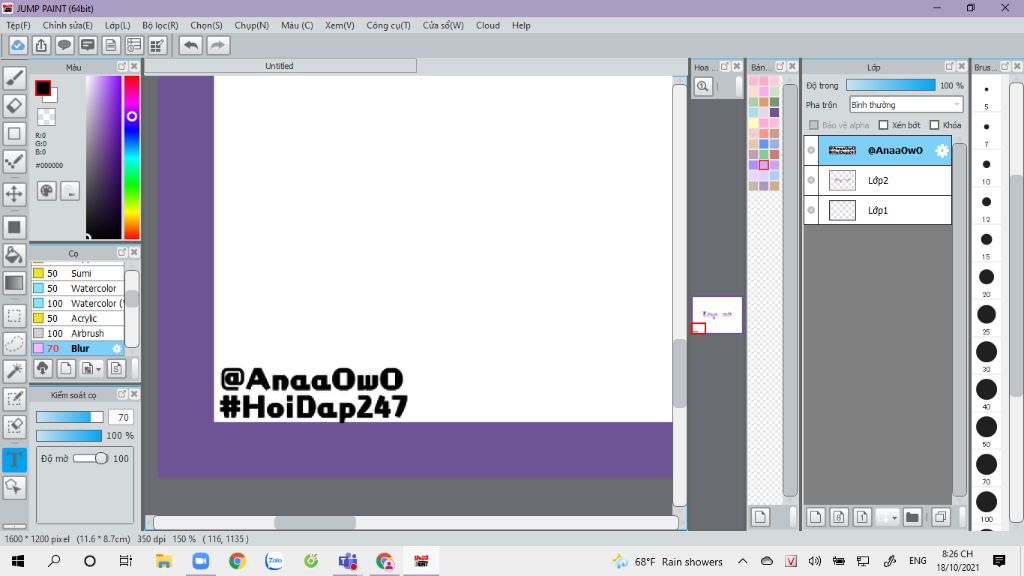Screen dimensions: 1024x576
Task: Open Tệp(F) menu
Action: (18, 25)
